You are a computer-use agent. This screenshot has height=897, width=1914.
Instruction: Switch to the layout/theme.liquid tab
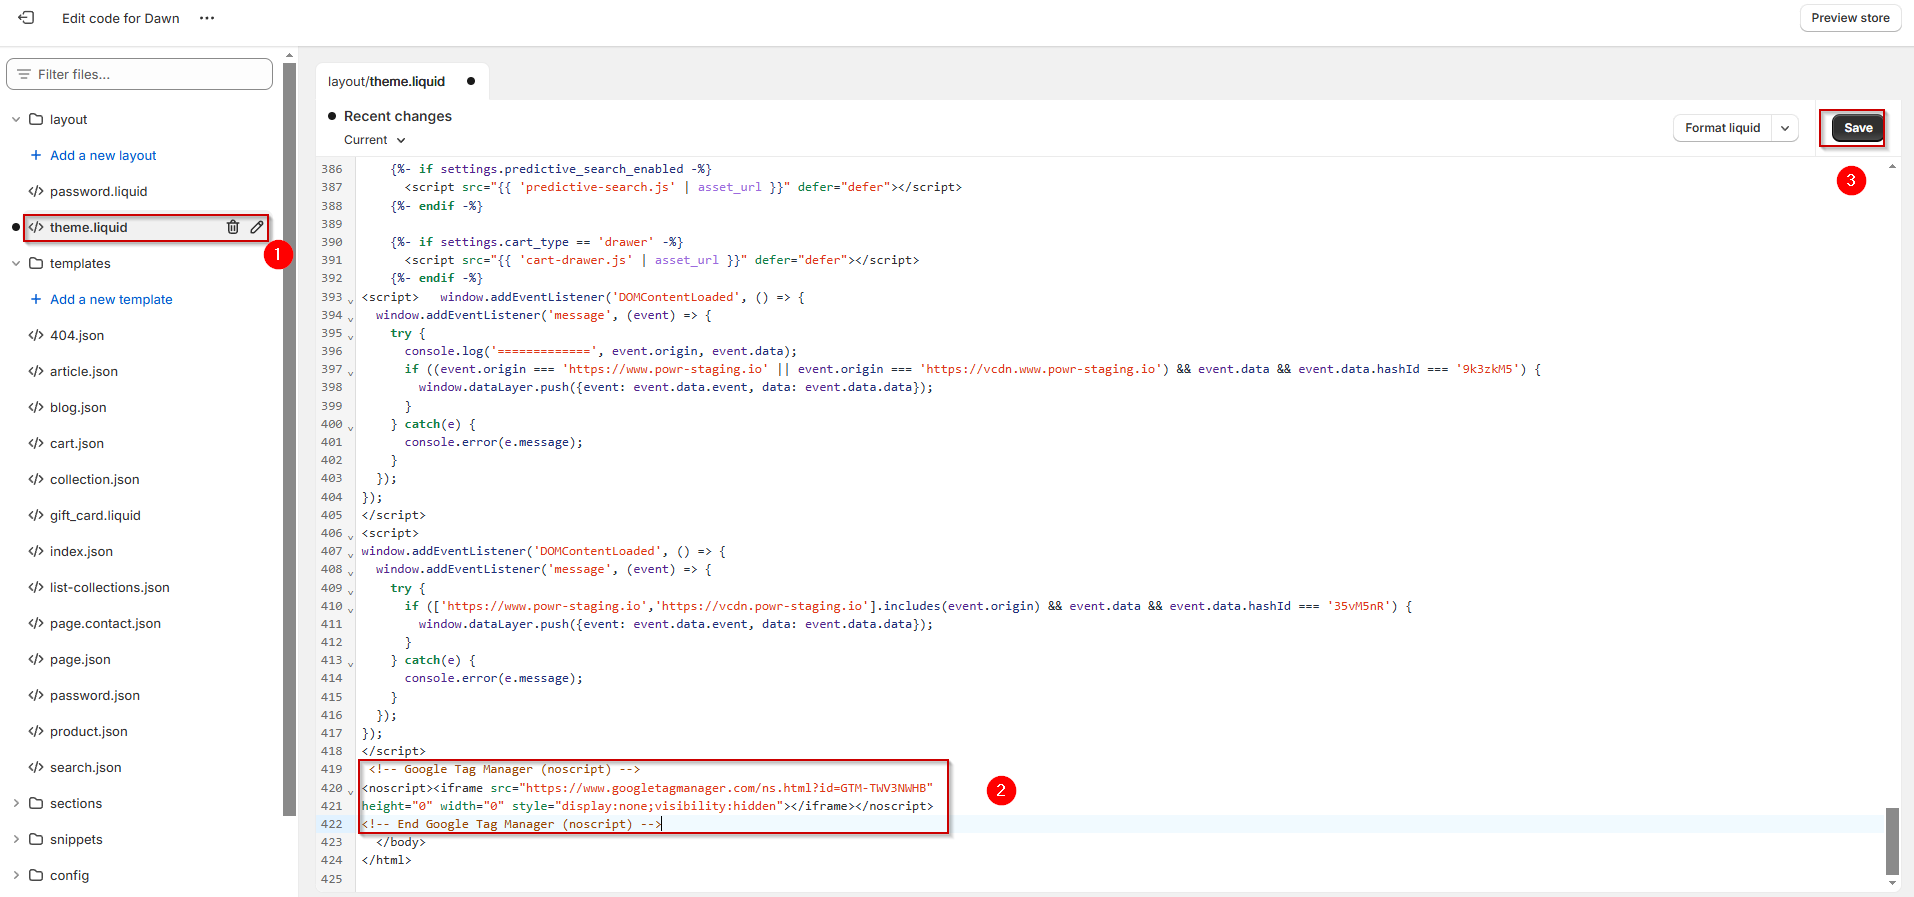pos(401,81)
